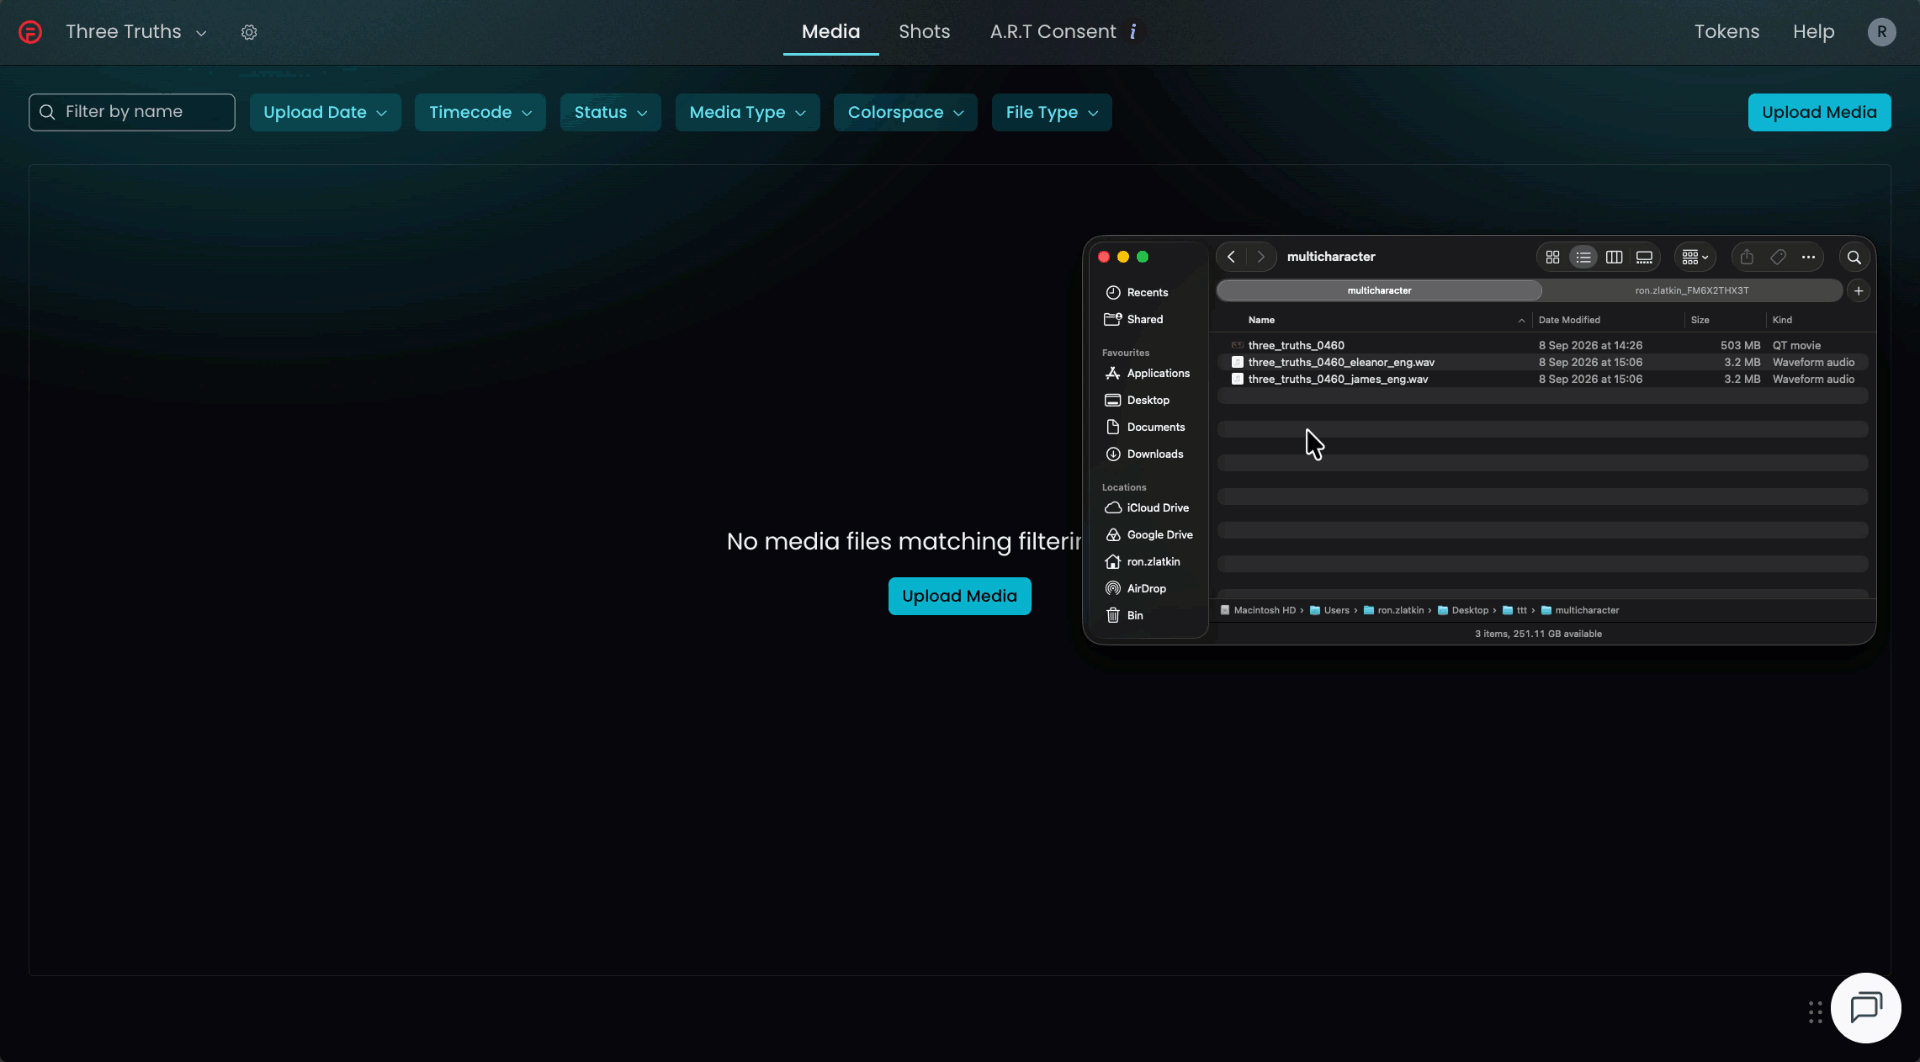This screenshot has width=1920, height=1062.
Task: Switch Finder to gallery view
Action: click(x=1644, y=257)
